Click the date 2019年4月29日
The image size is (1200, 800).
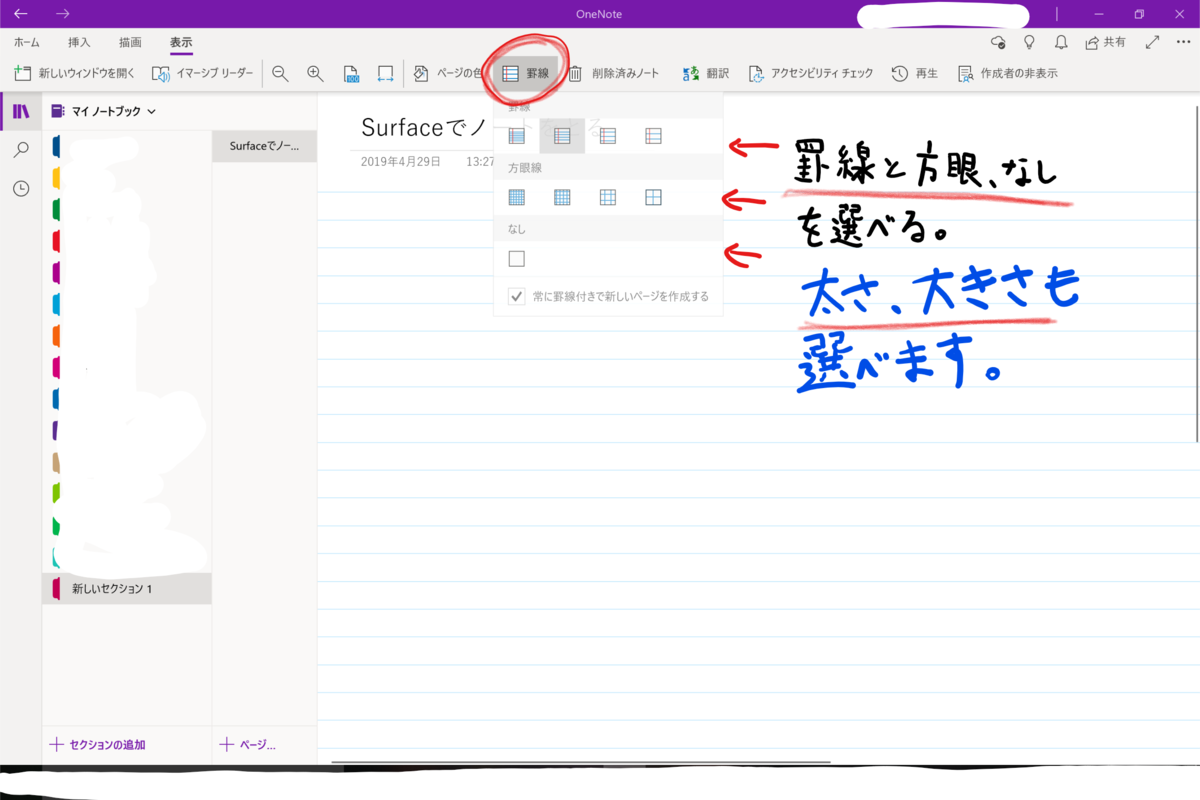pos(401,161)
